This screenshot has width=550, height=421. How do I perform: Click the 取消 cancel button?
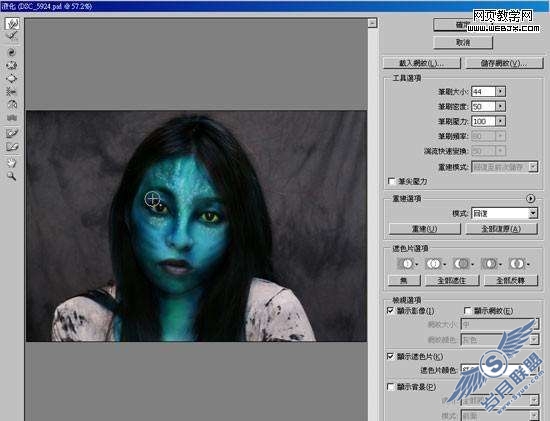(x=463, y=43)
